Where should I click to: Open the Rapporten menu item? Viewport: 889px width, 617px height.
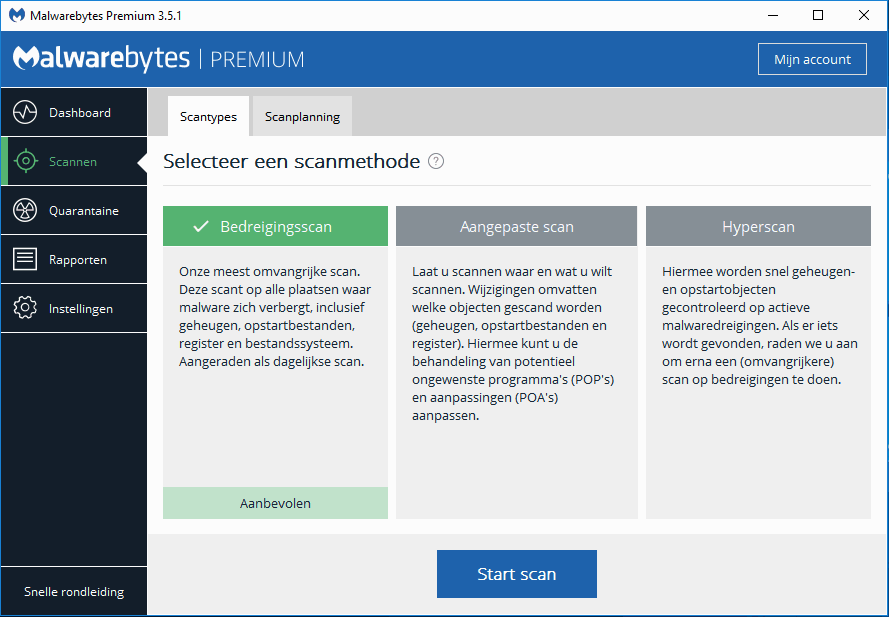[78, 260]
